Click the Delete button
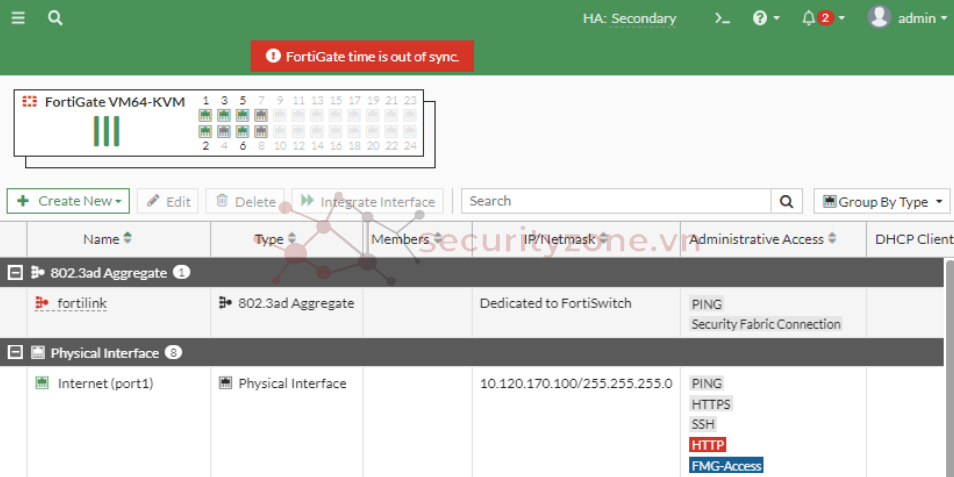 pos(245,201)
